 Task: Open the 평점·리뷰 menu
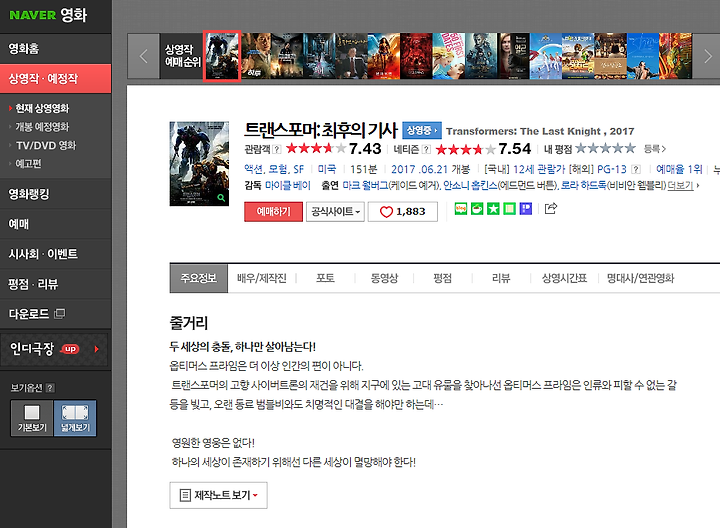pyautogui.click(x=56, y=284)
